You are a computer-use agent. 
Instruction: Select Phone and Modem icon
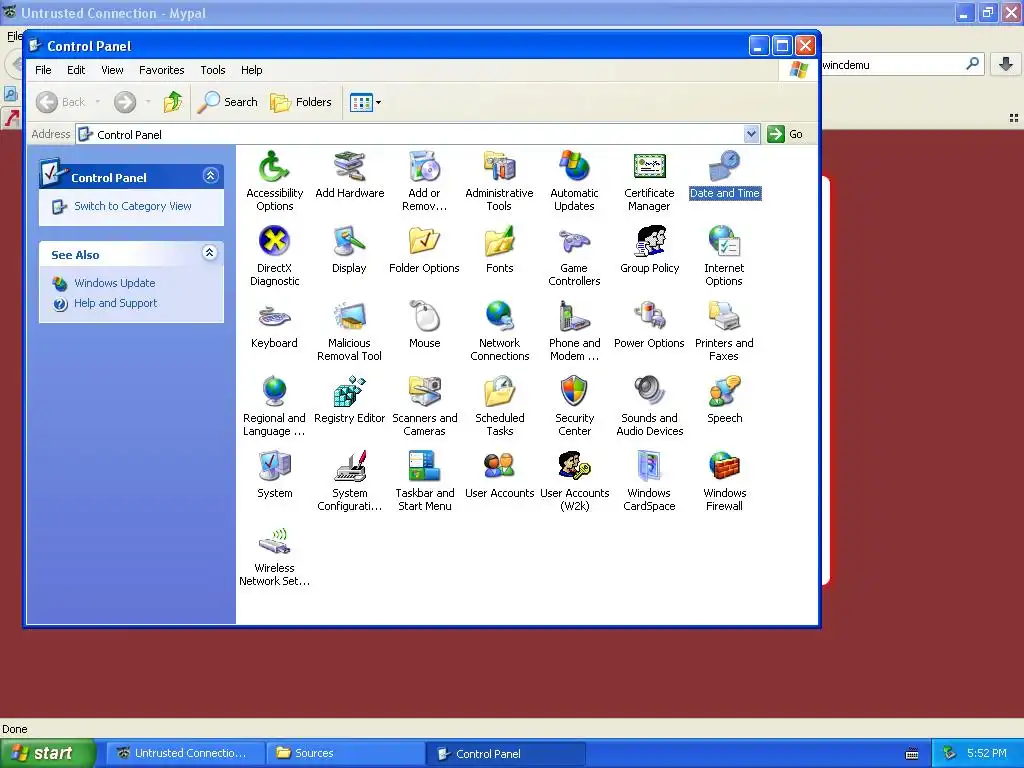pos(575,317)
